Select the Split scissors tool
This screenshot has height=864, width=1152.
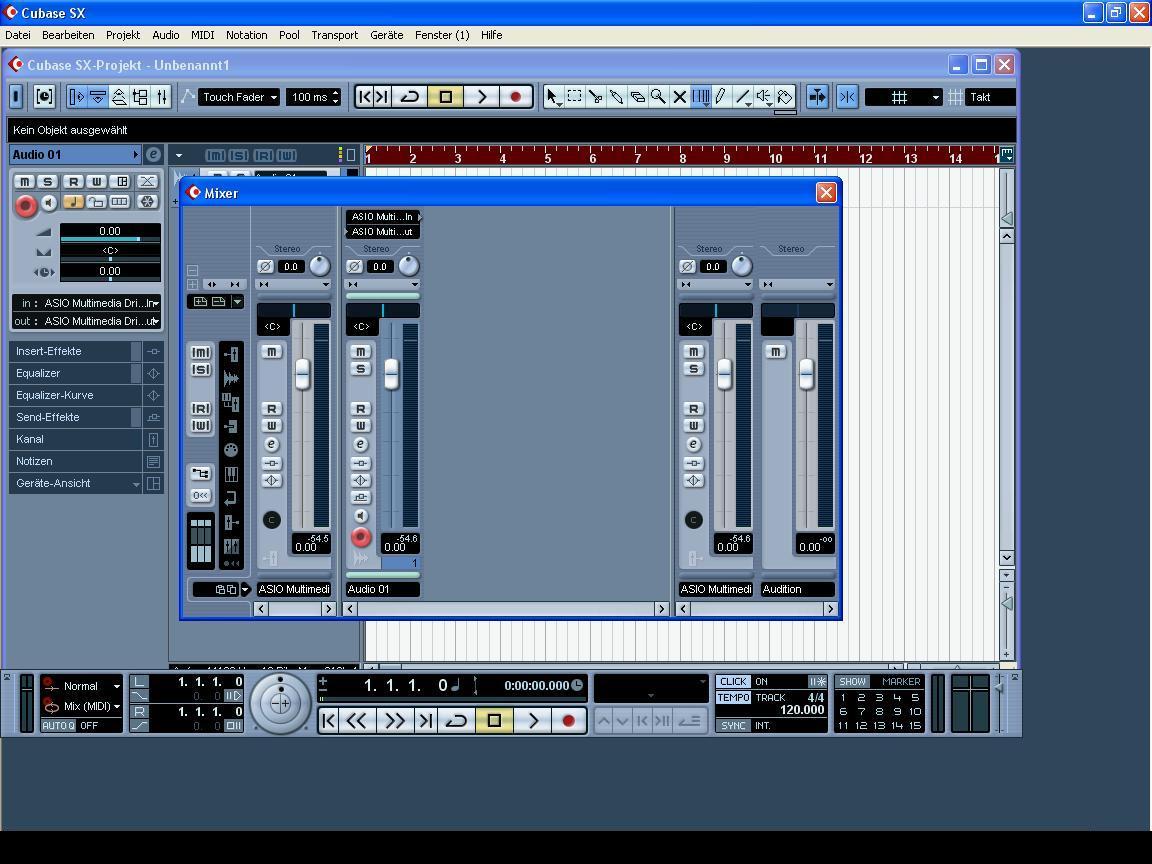(596, 96)
